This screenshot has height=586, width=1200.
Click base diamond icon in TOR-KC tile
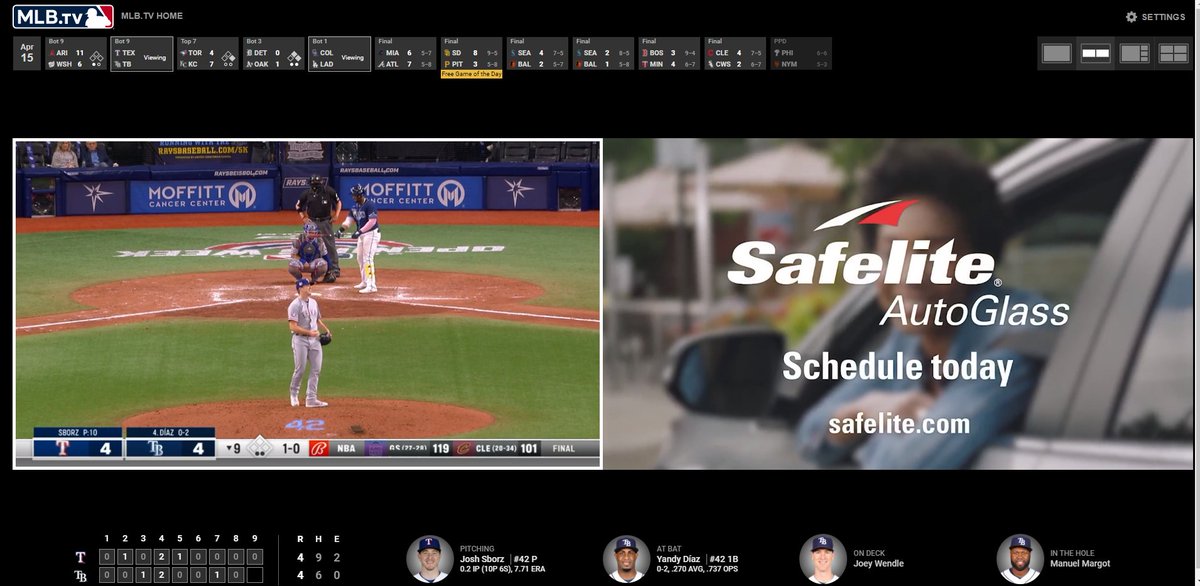229,58
